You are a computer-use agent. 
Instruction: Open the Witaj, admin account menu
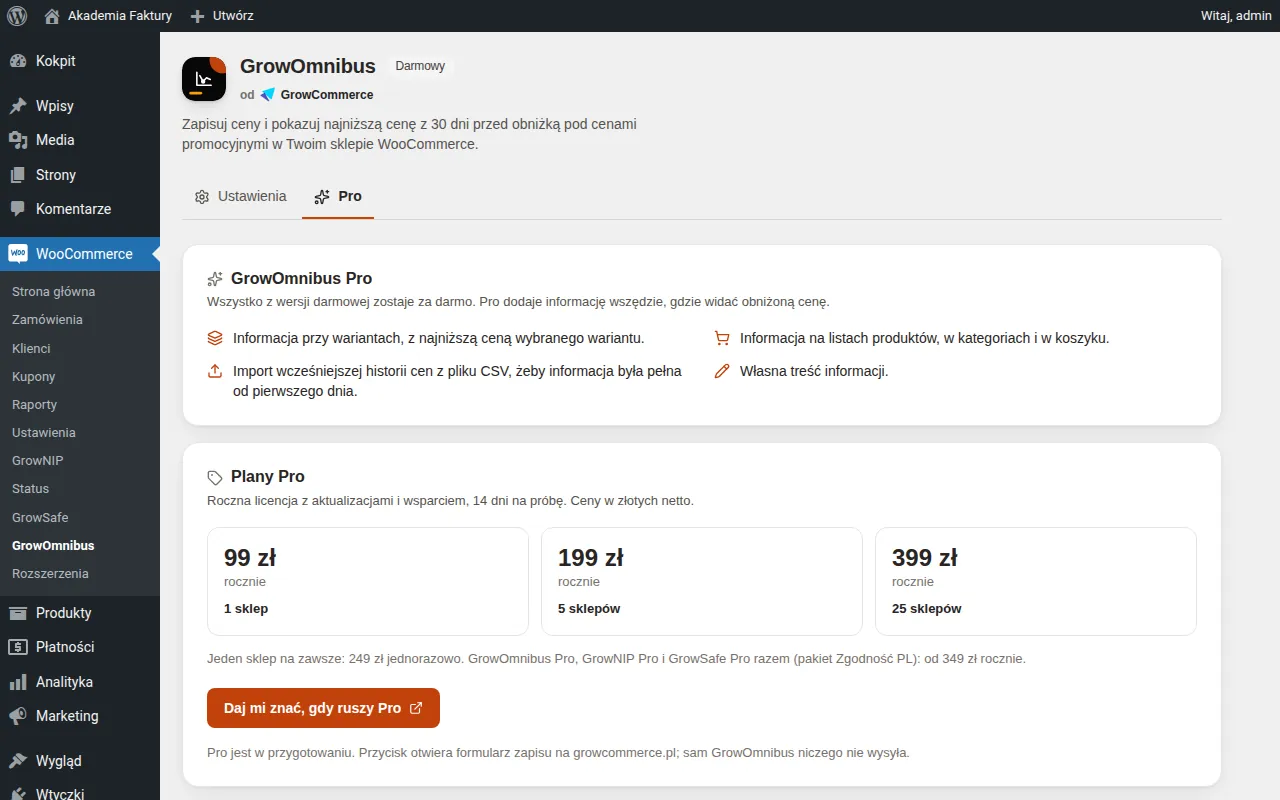[x=1236, y=16]
